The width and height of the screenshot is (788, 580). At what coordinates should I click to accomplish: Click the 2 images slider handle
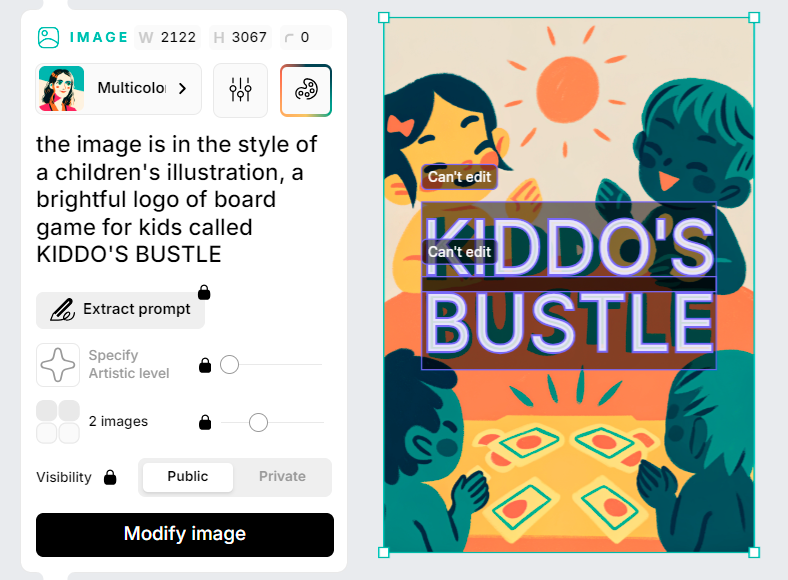(258, 422)
